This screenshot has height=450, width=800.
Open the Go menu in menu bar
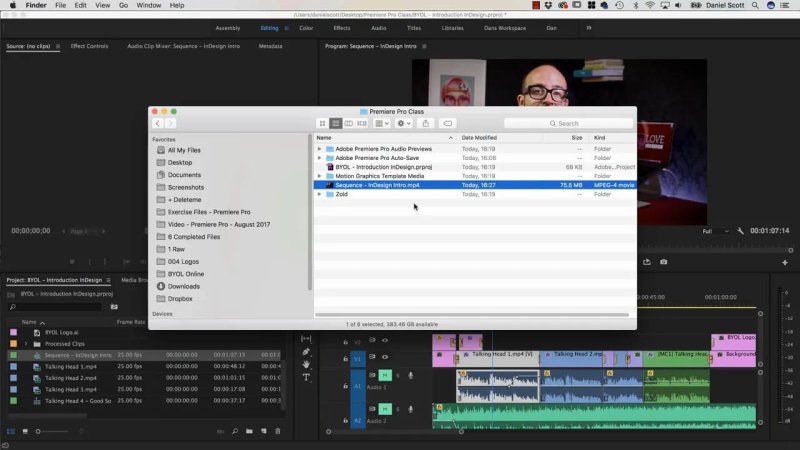coord(123,5)
